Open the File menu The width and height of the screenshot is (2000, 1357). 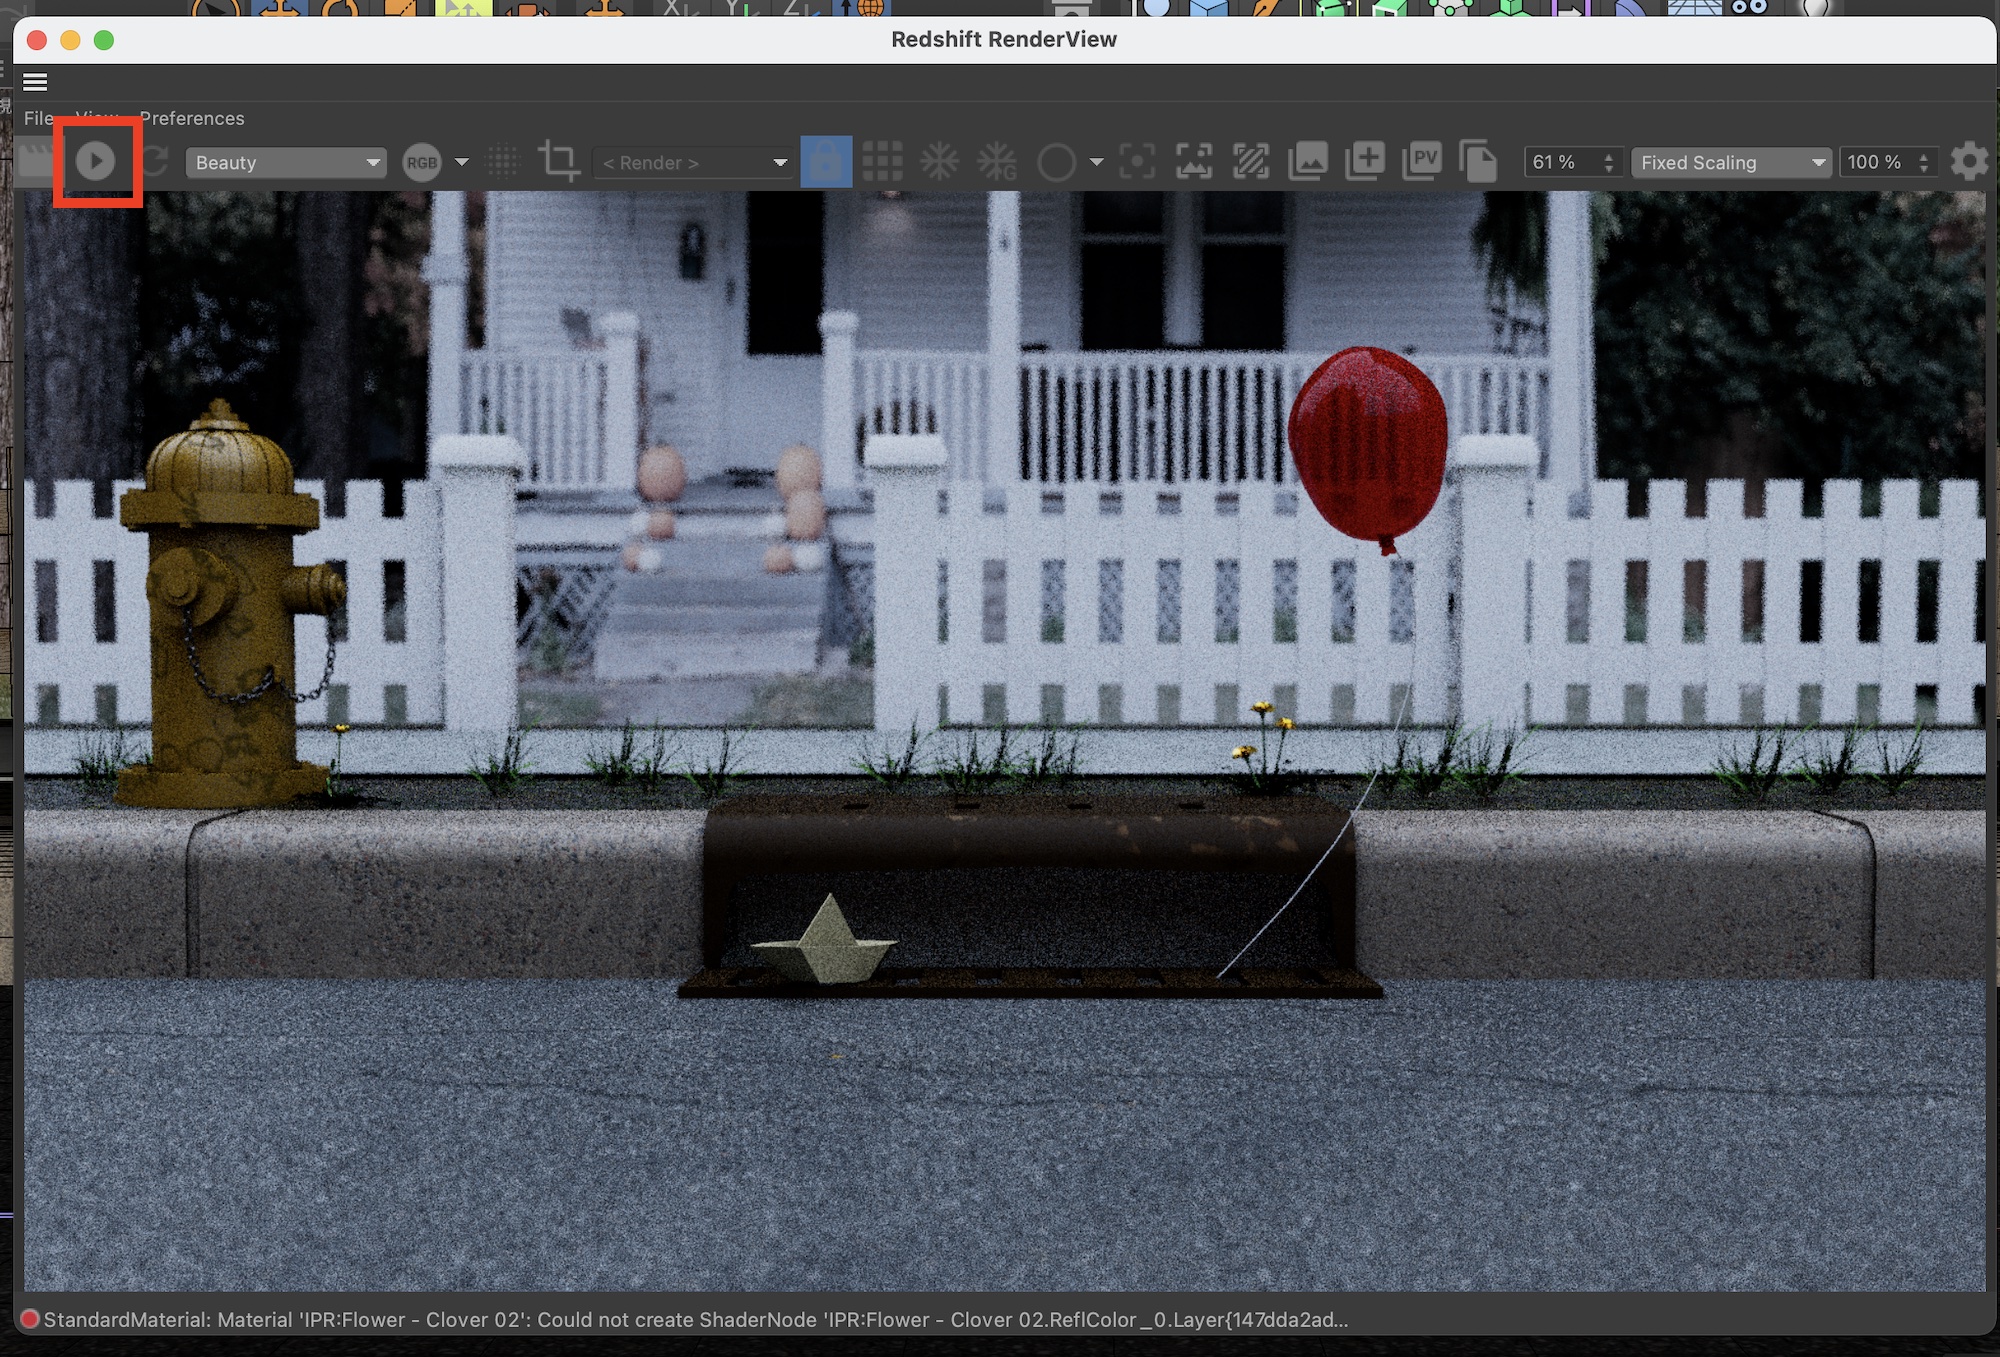point(38,118)
